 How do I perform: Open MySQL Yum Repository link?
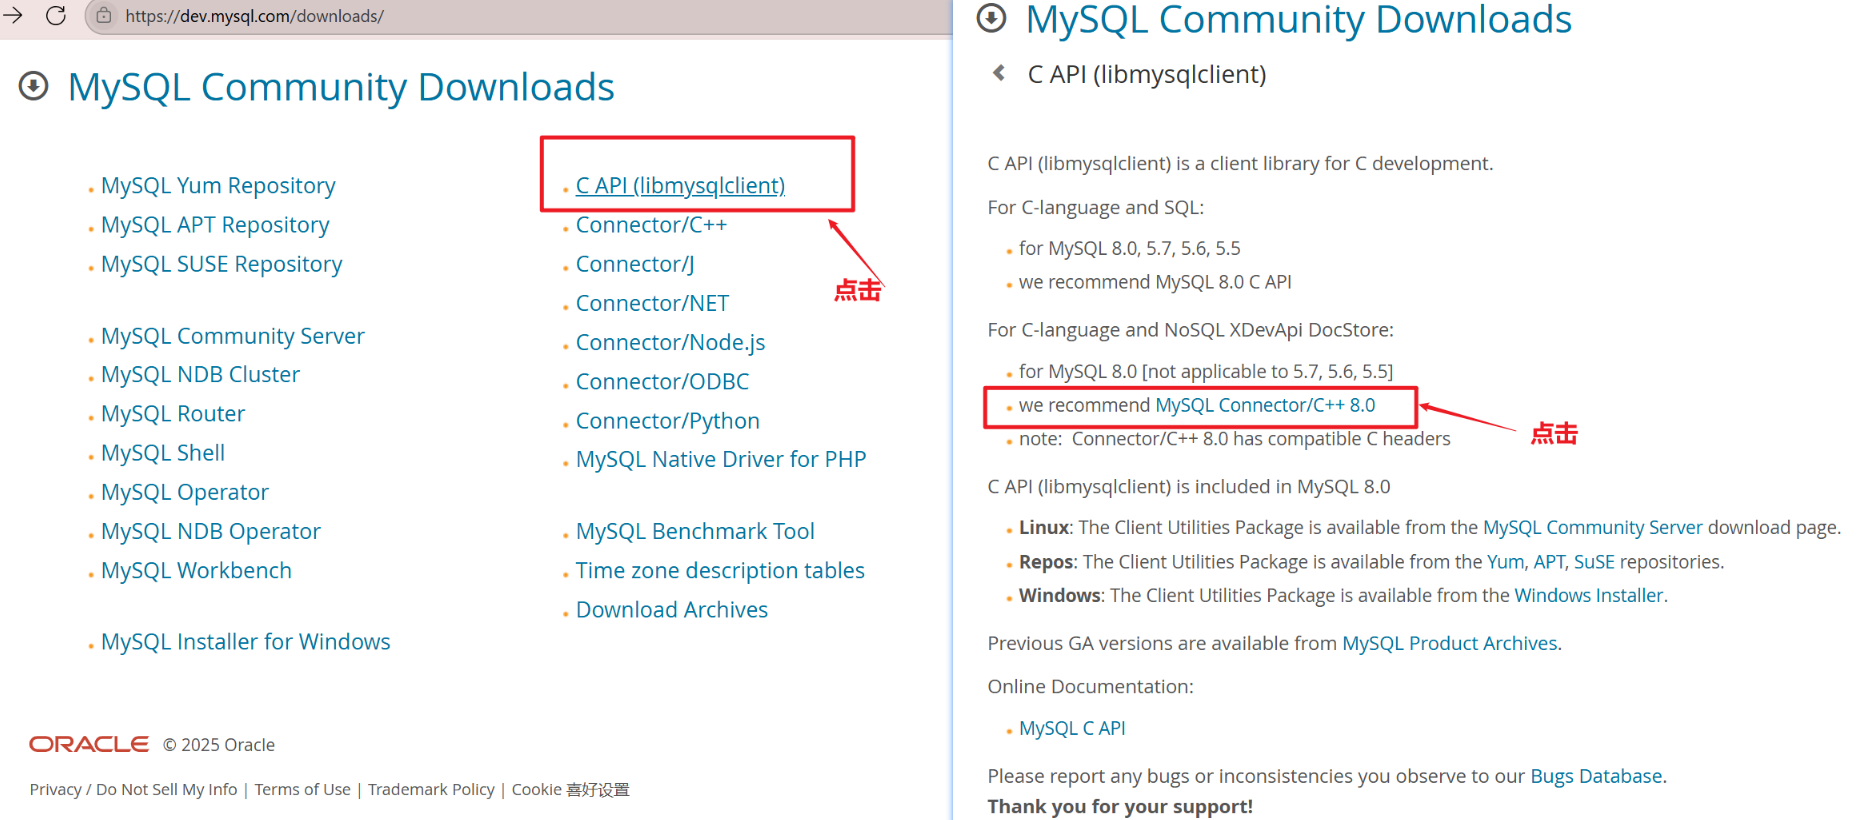[x=218, y=186]
